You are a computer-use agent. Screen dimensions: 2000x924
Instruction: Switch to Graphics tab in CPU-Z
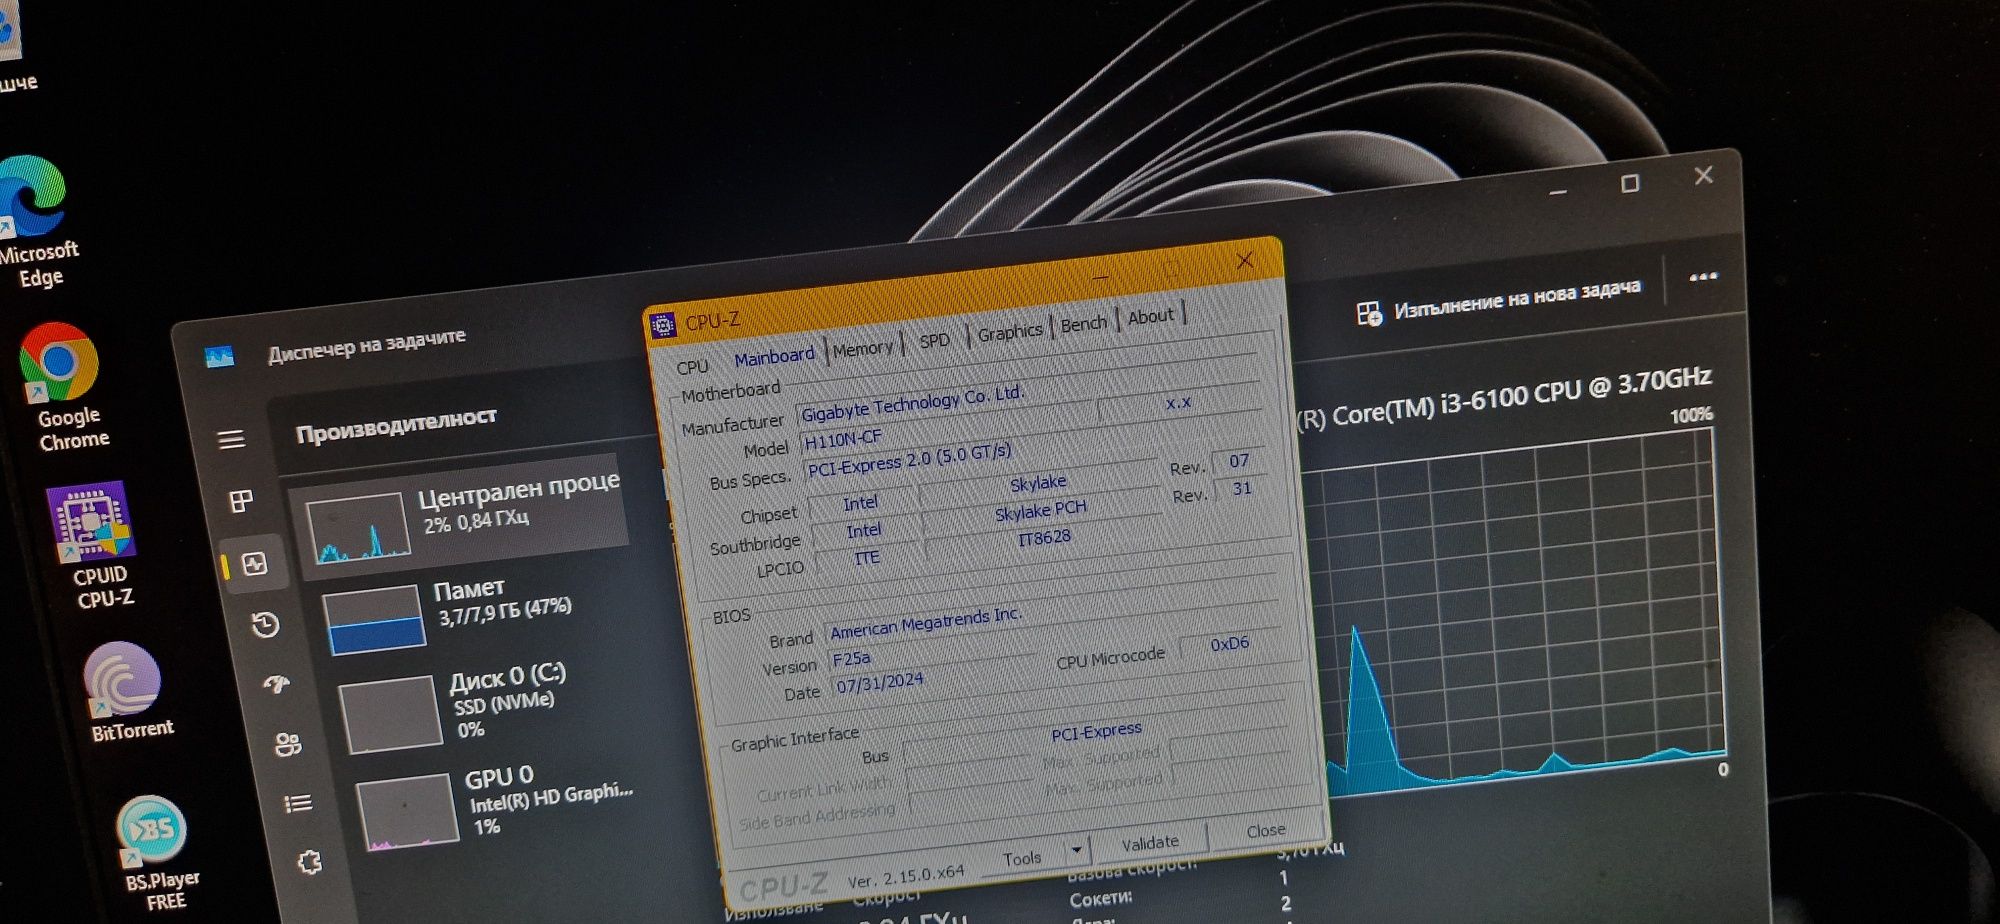coord(1009,332)
